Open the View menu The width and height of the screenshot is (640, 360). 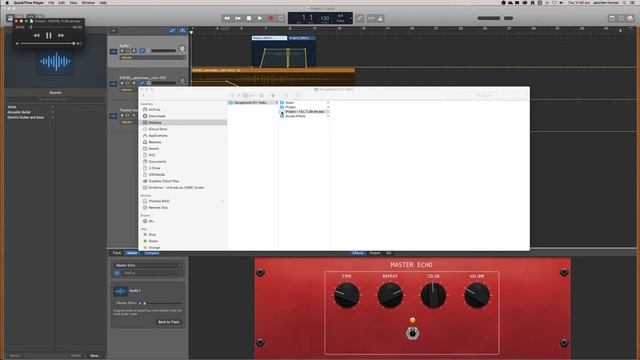pyautogui.click(x=73, y=2)
